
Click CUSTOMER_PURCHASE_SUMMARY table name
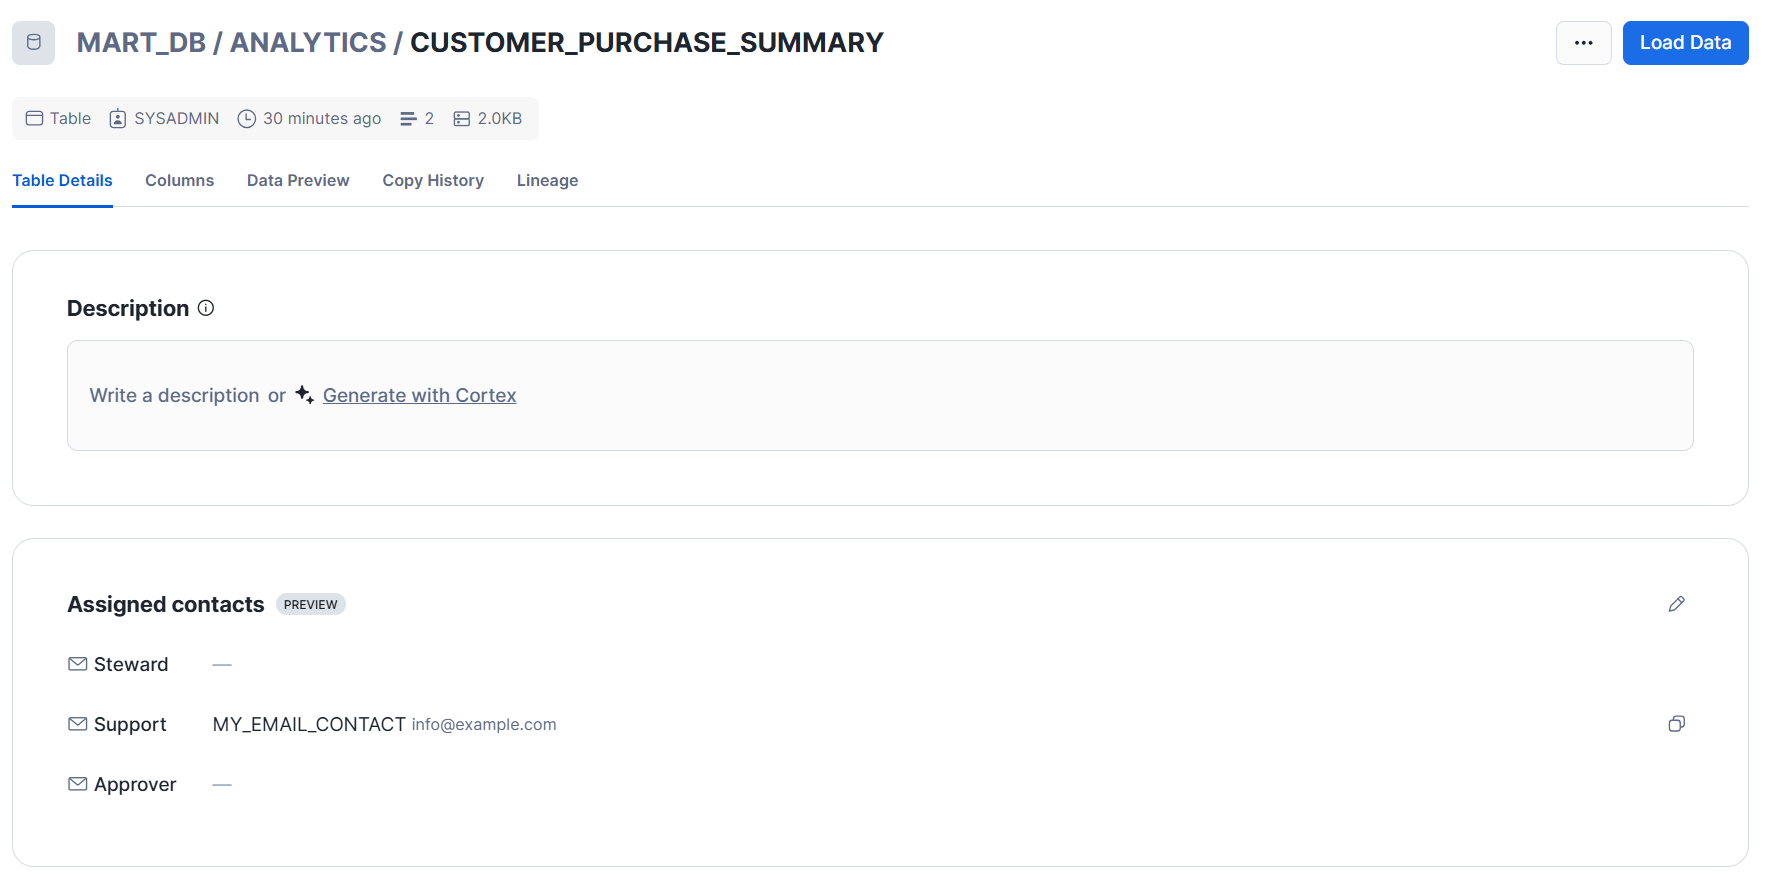click(647, 43)
